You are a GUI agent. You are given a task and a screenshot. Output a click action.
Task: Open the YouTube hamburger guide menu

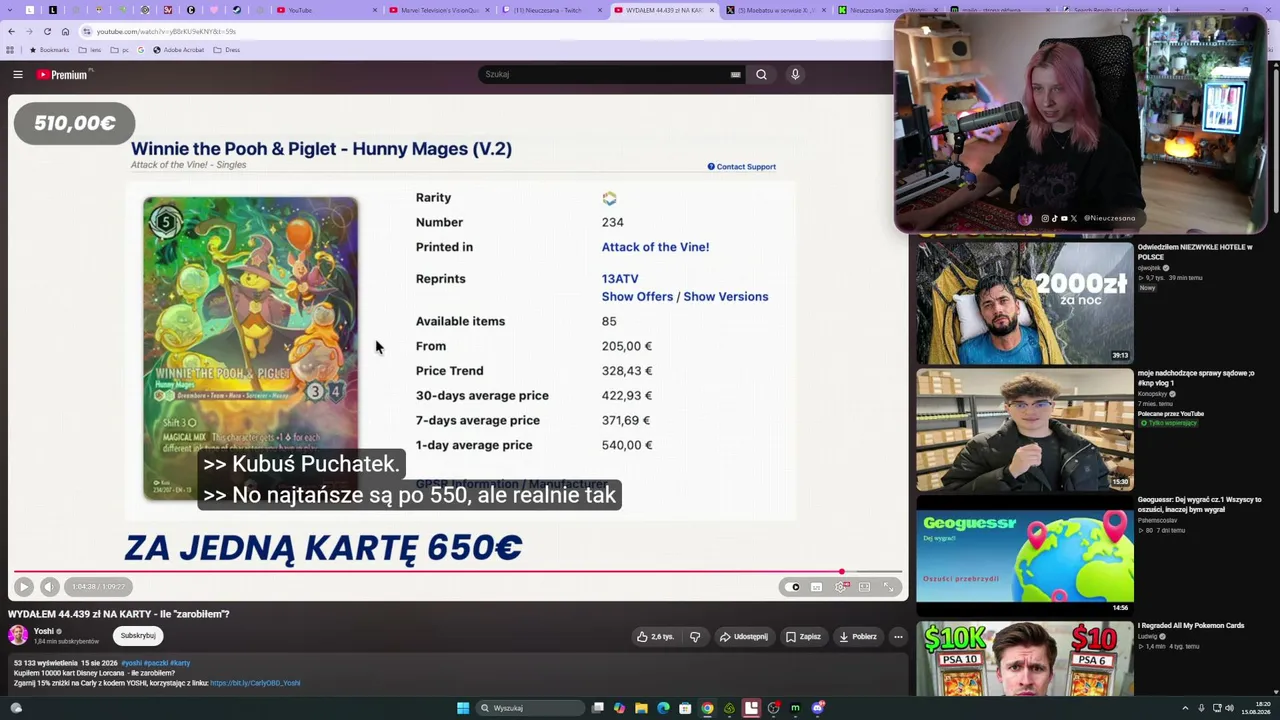coord(18,74)
